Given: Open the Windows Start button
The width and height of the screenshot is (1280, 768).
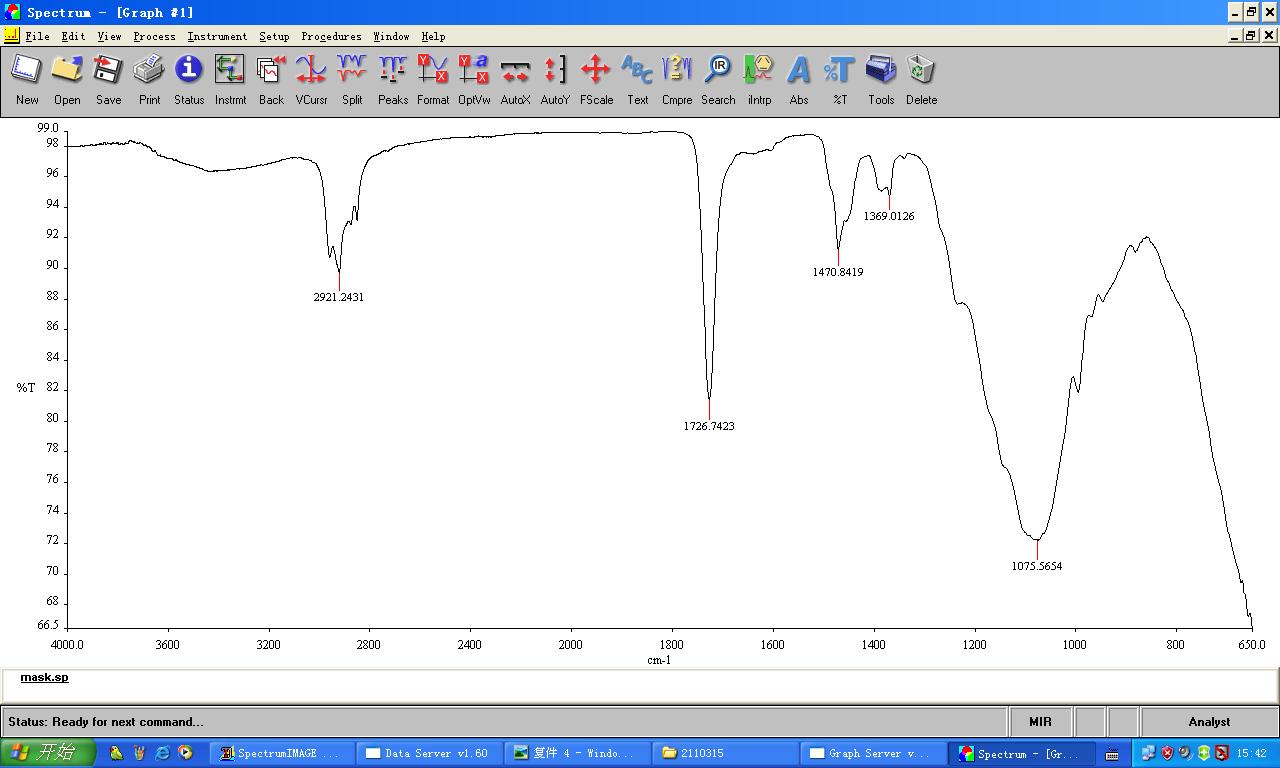Looking at the screenshot, I should pos(48,753).
